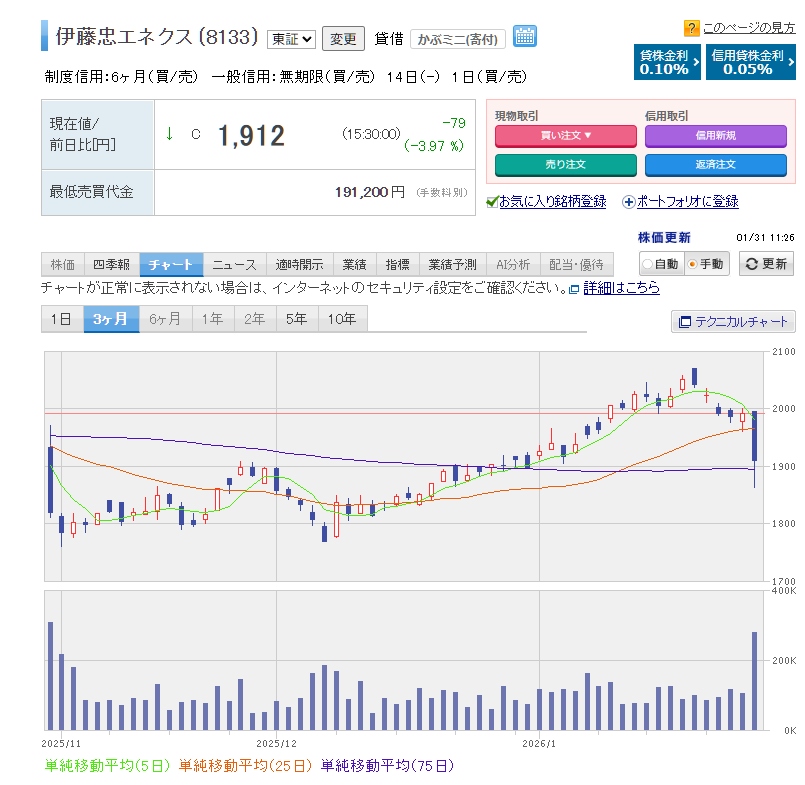This screenshot has height=785, width=805.
Task: Click the green checkmark favorites icon
Action: point(491,201)
